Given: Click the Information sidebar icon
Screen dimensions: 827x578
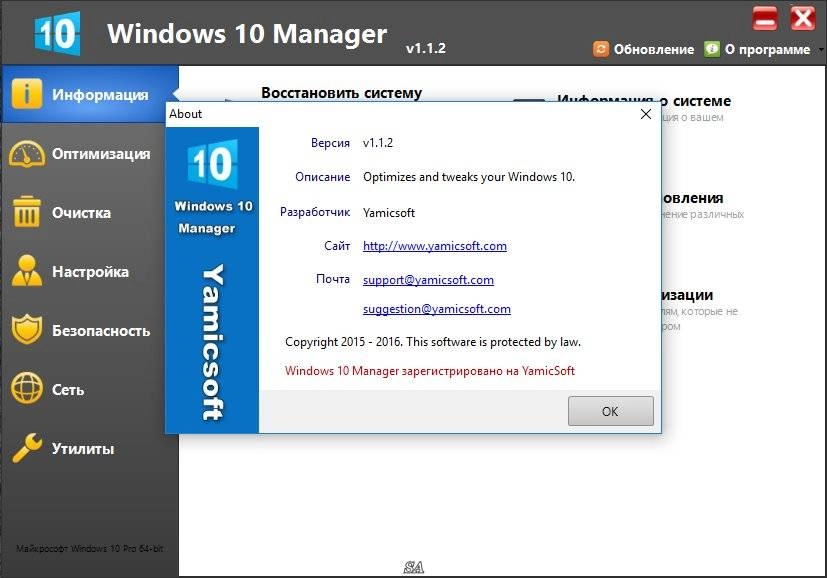Looking at the screenshot, I should (26, 94).
